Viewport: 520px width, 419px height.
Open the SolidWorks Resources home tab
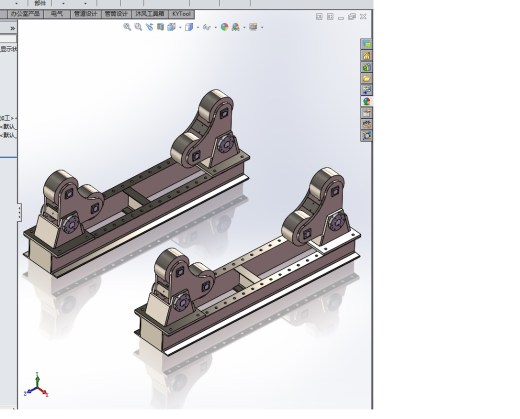click(366, 55)
